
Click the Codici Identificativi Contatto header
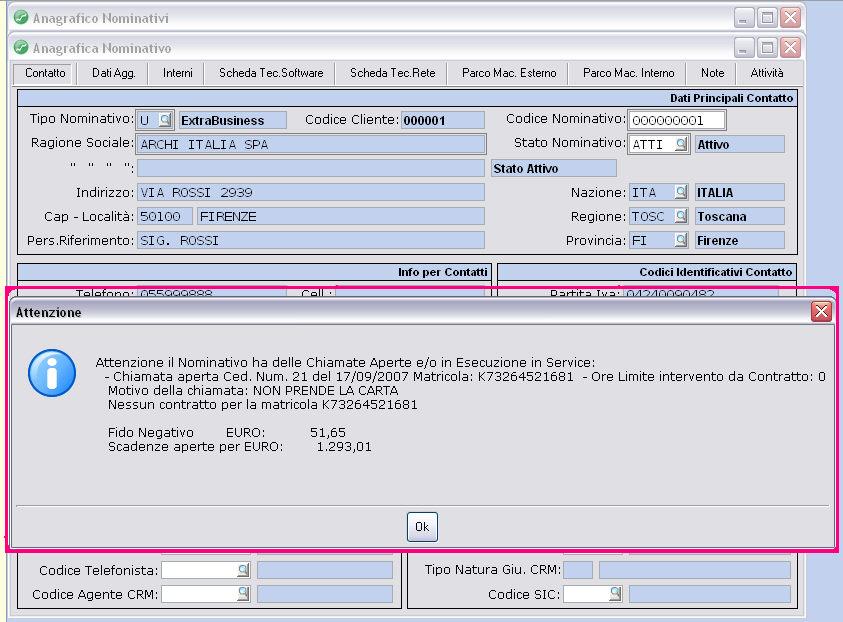716,272
